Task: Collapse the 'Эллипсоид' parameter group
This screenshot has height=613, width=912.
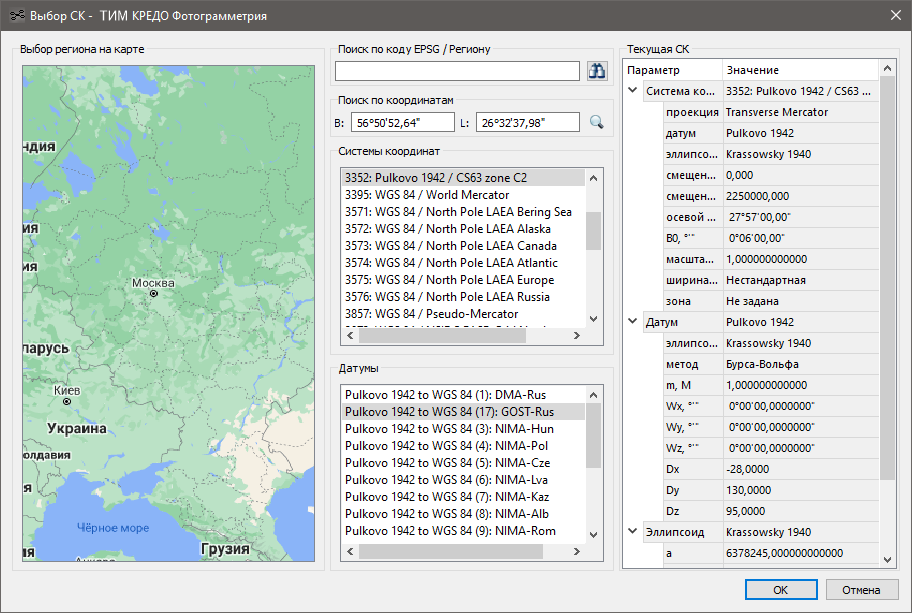Action: [x=633, y=532]
